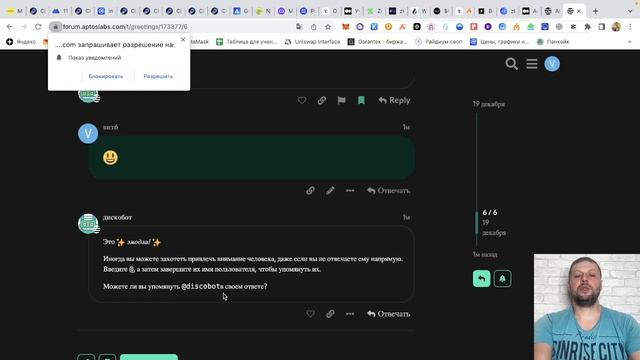Open the дискобот username link
This screenshot has height=360, width=640.
point(117,218)
